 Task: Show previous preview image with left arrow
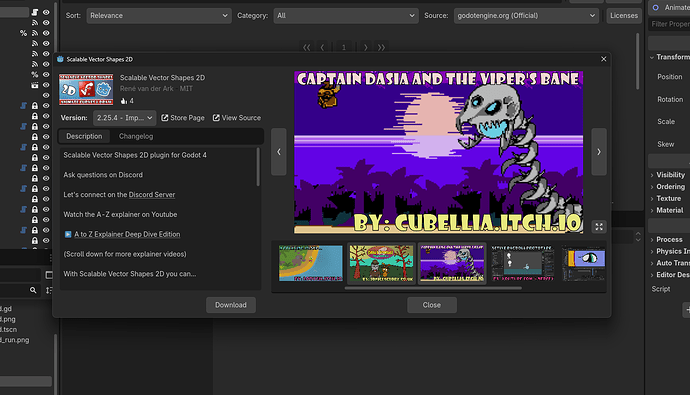click(x=279, y=152)
